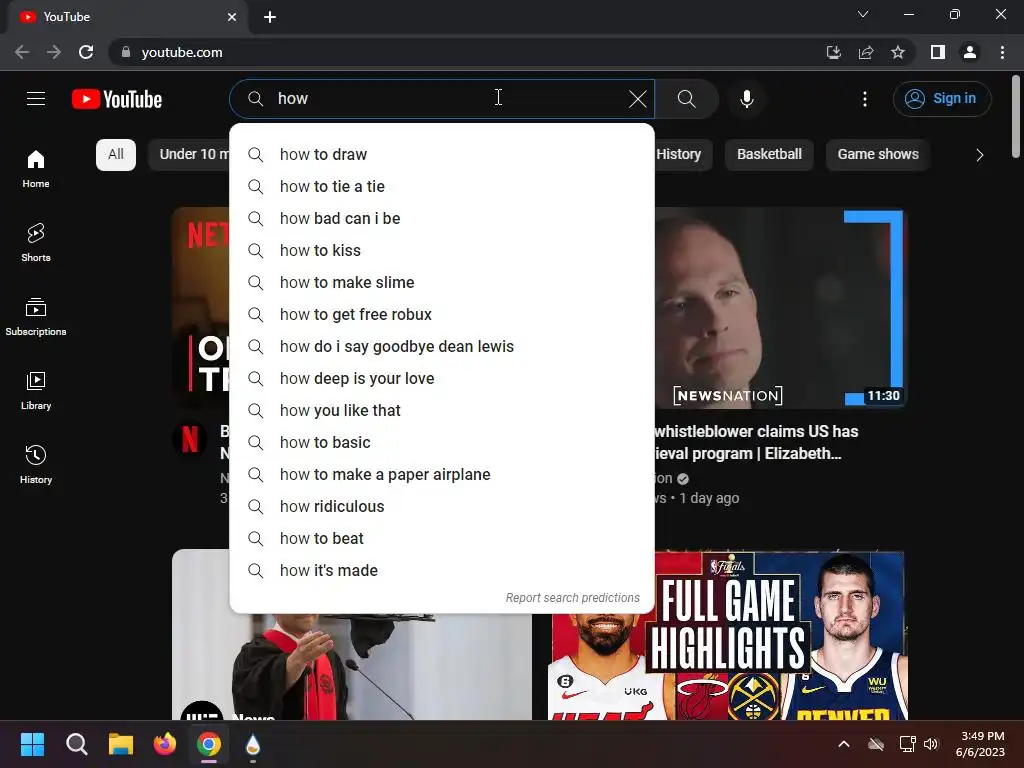This screenshot has height=768, width=1024.
Task: Choose suggestion 'how to draw'
Action: pos(442,155)
